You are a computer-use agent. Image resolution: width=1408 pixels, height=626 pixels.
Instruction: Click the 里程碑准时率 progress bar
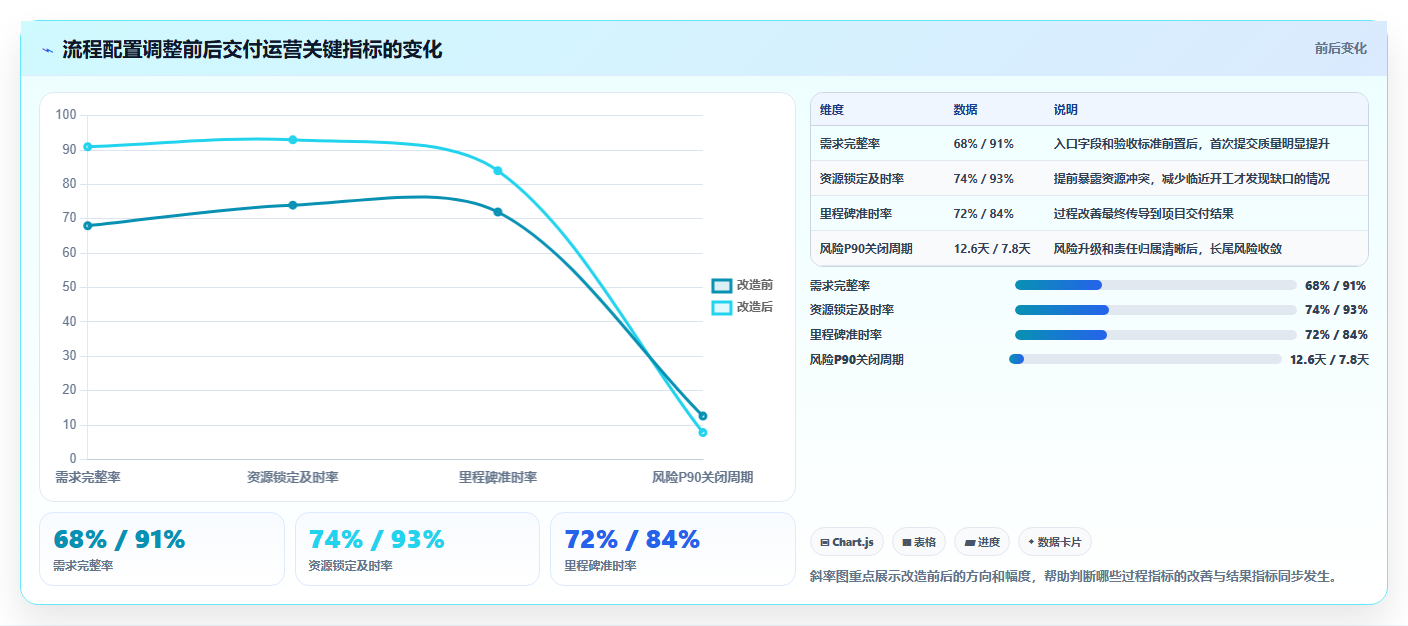[x=1156, y=335]
